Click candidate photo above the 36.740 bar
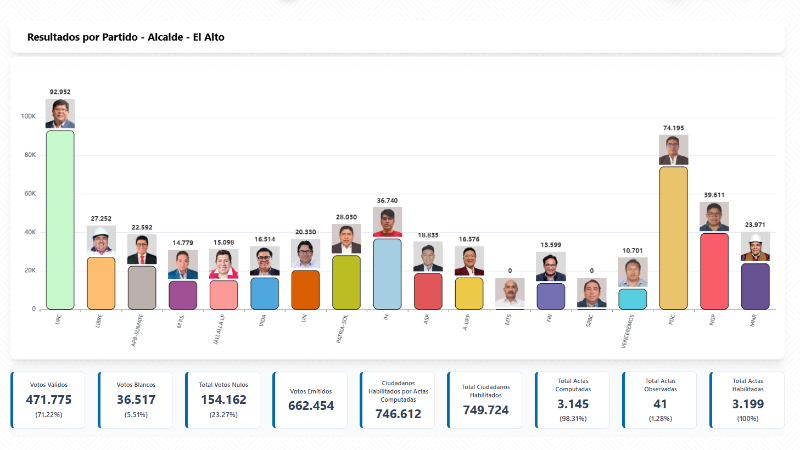 click(x=387, y=222)
